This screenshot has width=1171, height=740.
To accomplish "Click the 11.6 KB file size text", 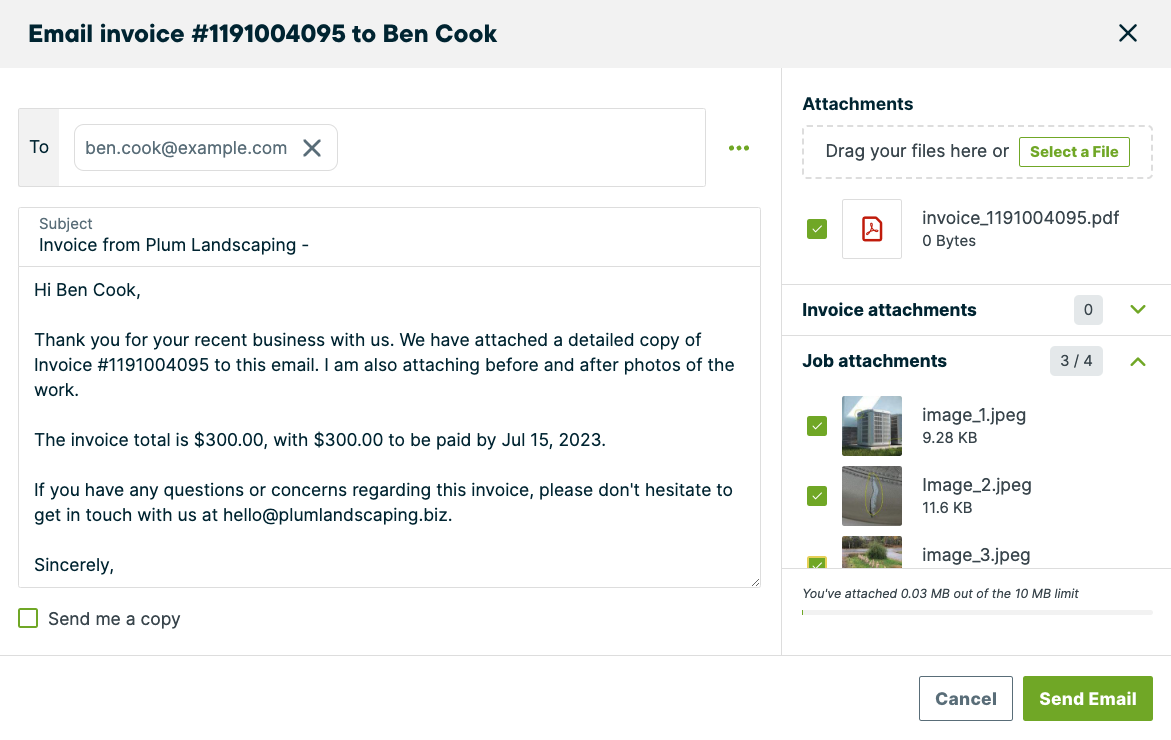I will click(x=947, y=508).
